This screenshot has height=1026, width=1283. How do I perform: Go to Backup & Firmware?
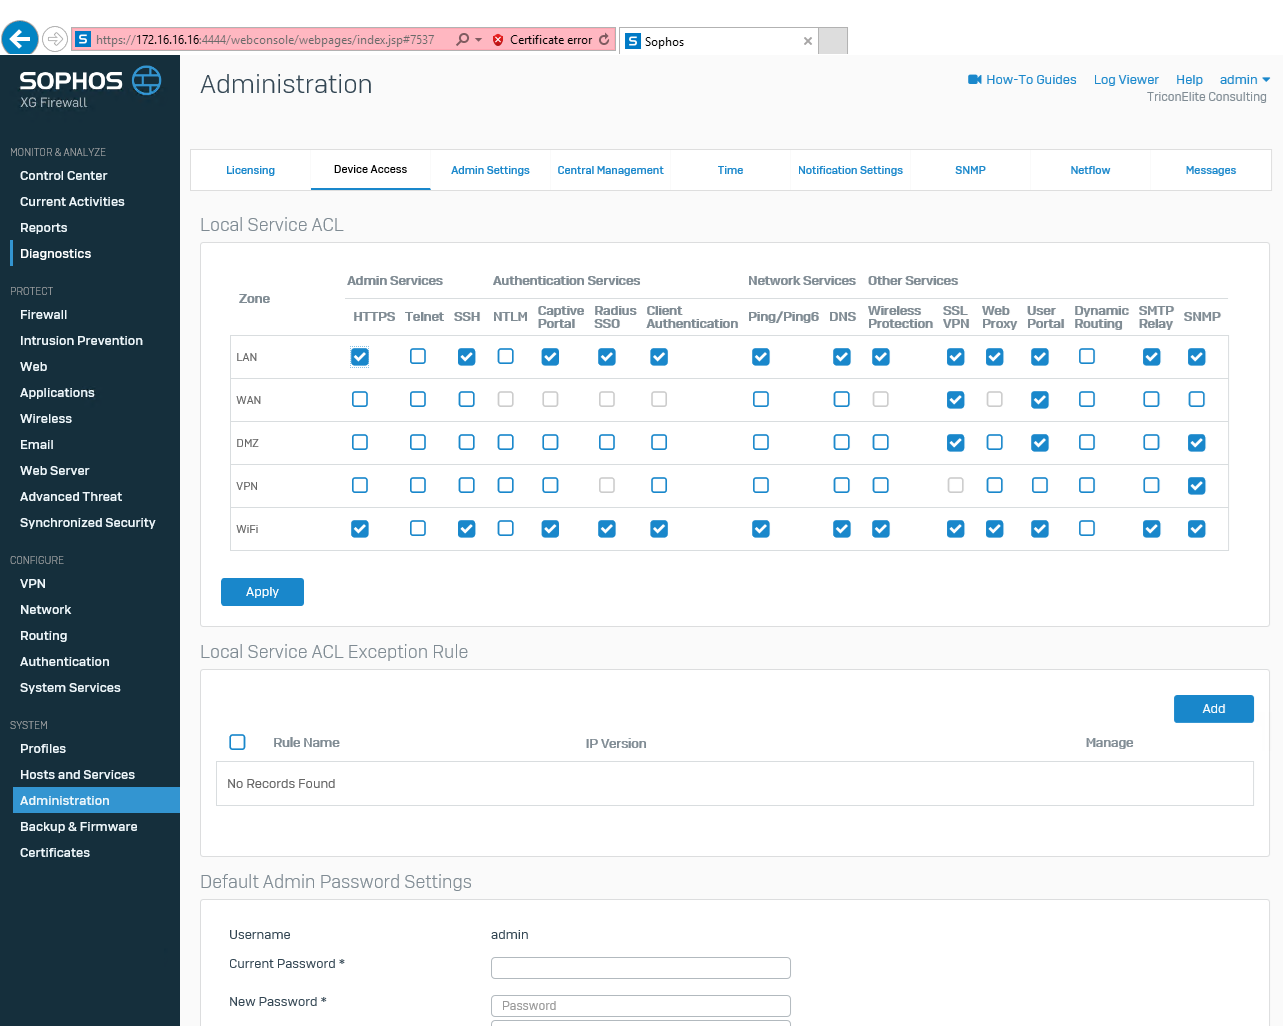click(79, 827)
